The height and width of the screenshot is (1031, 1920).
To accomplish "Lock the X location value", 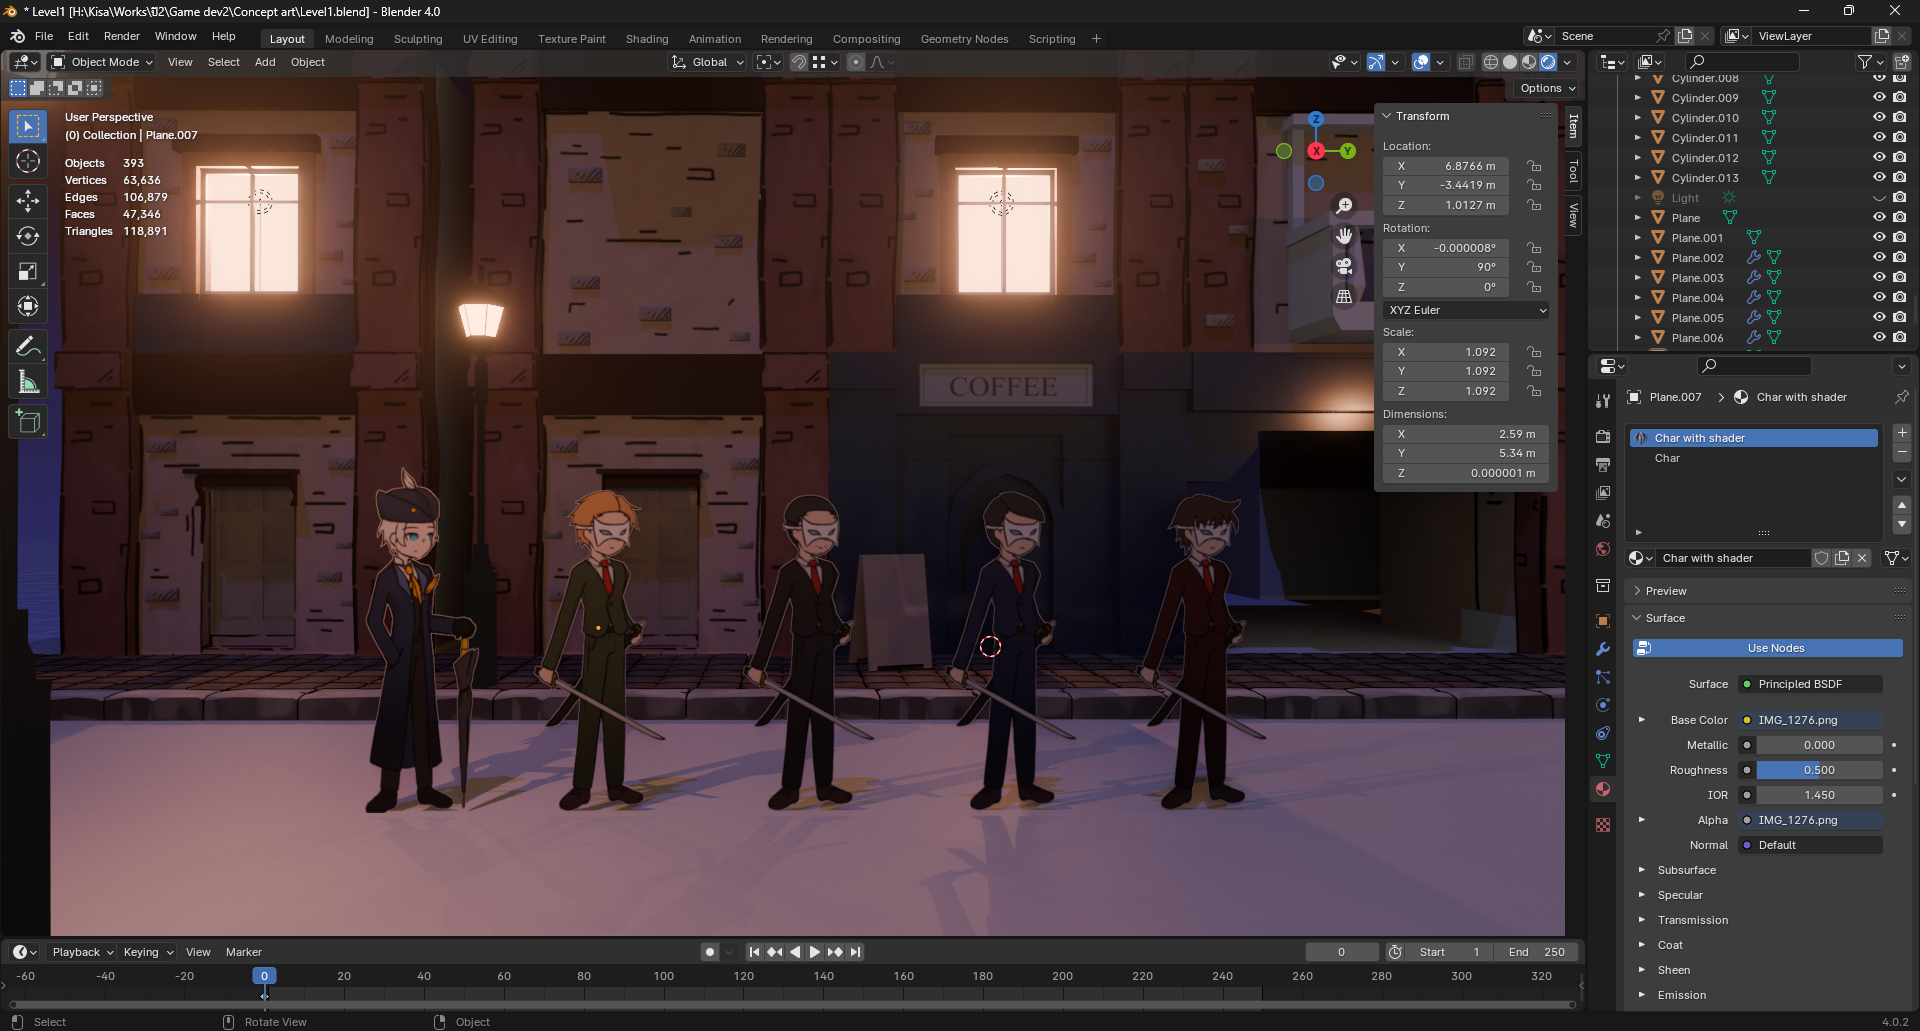I will [1534, 166].
